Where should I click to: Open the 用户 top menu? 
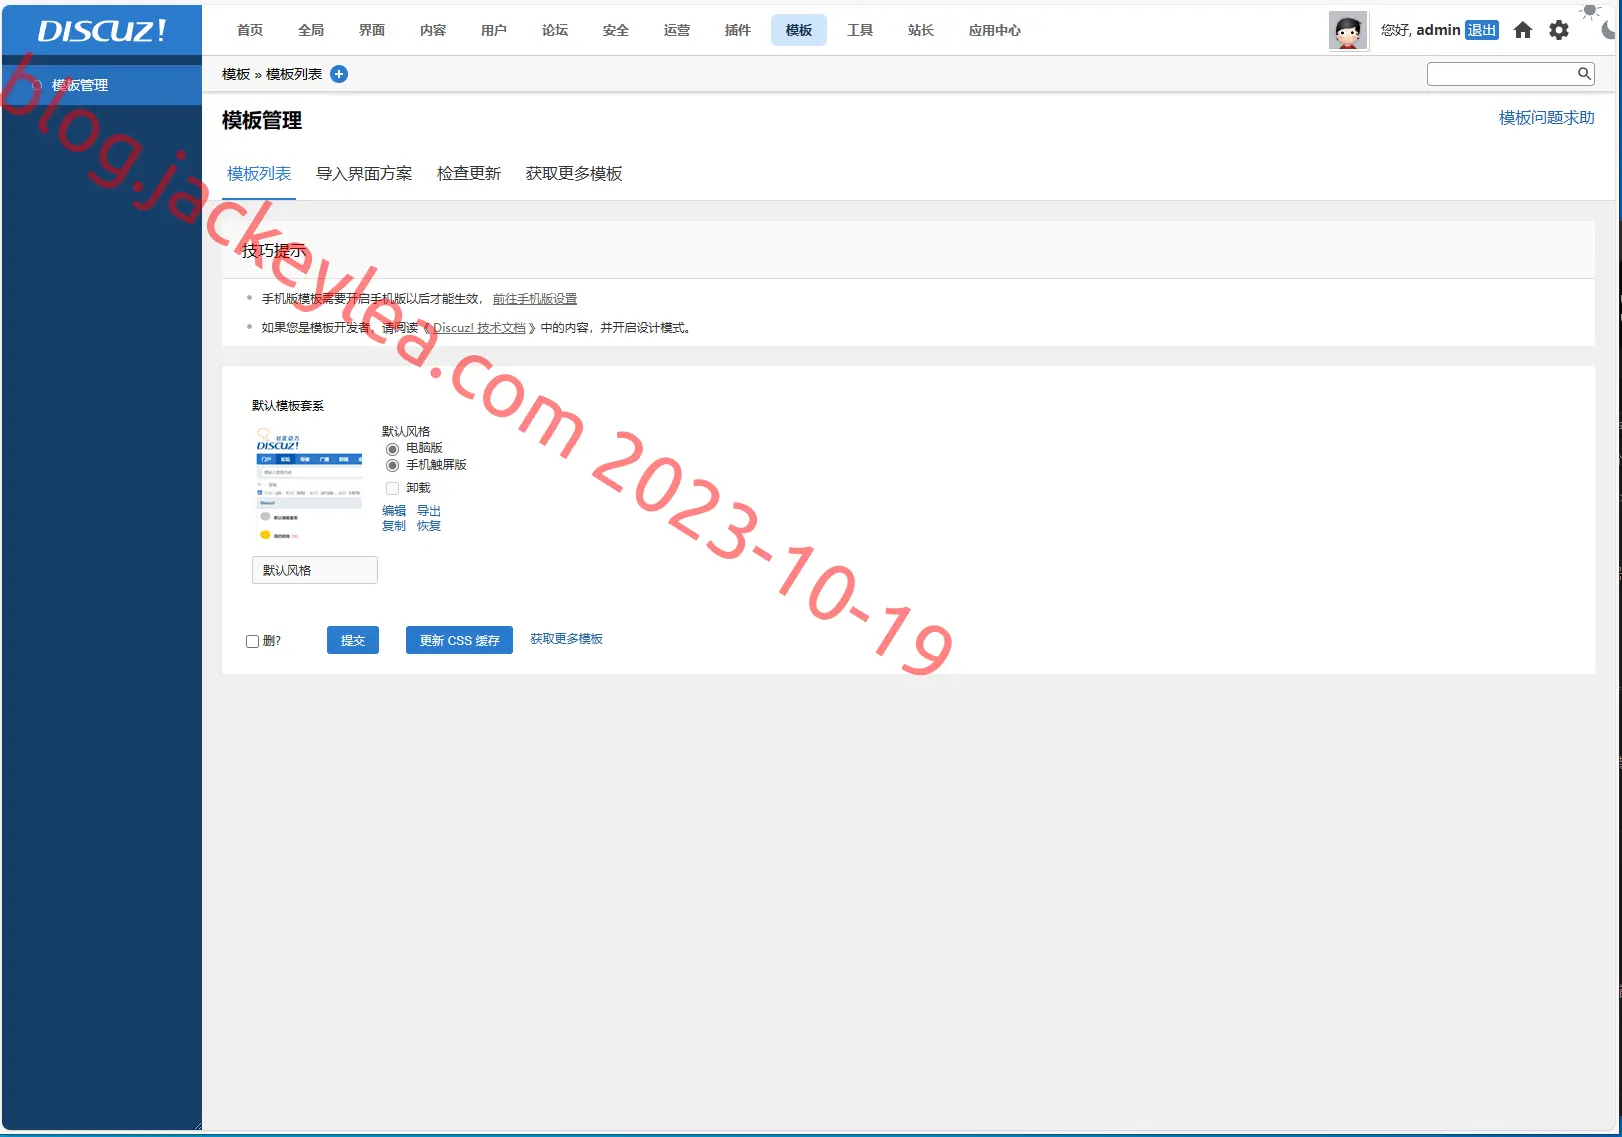tap(494, 30)
